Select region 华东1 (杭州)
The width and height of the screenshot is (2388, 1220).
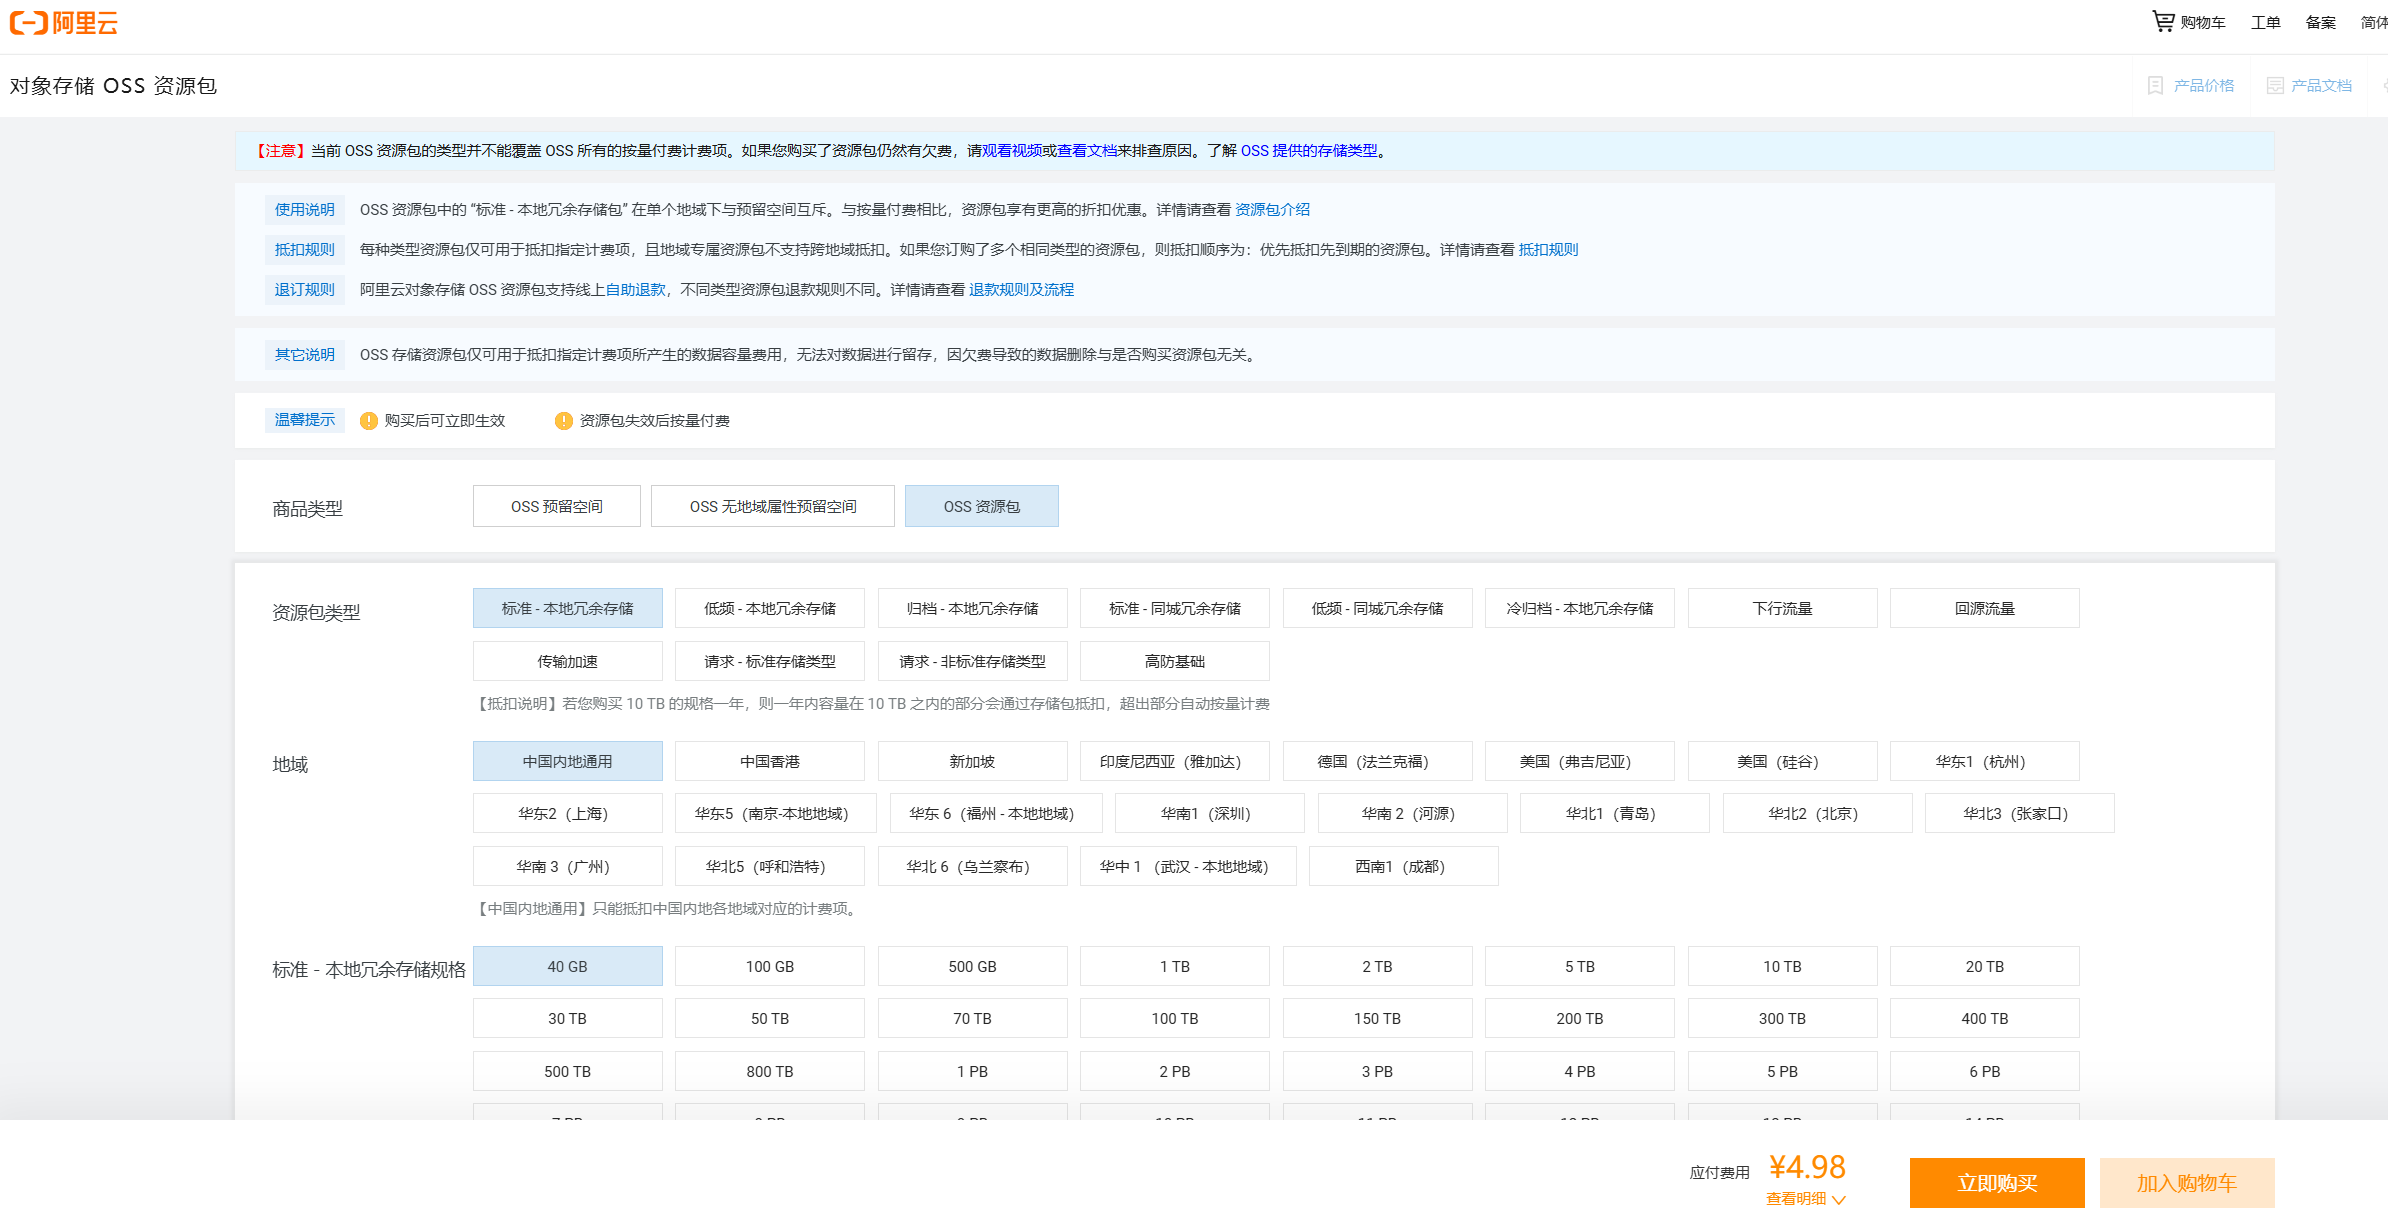point(1985,762)
